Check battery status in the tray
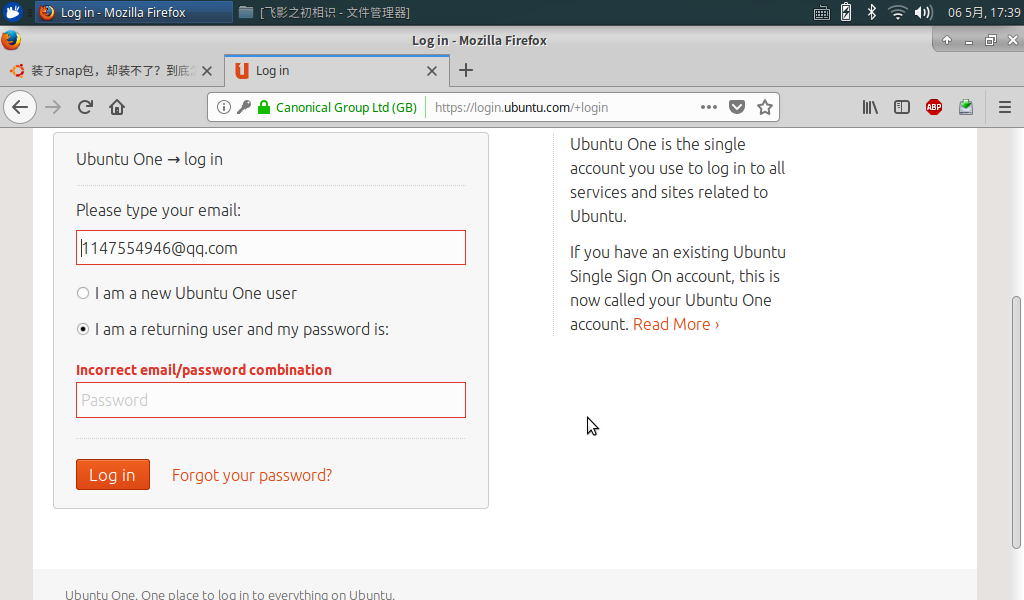1024x600 pixels. [x=846, y=12]
